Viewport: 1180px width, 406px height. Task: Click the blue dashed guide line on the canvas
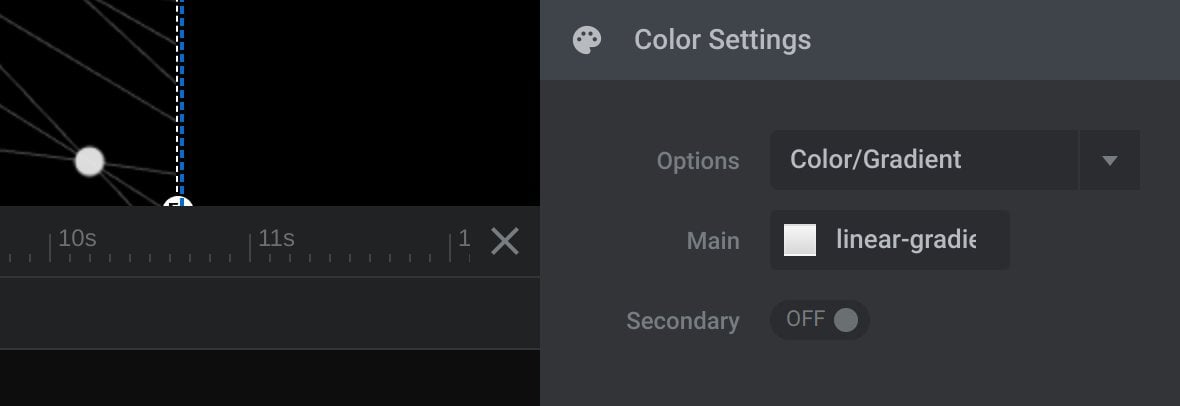click(x=181, y=98)
